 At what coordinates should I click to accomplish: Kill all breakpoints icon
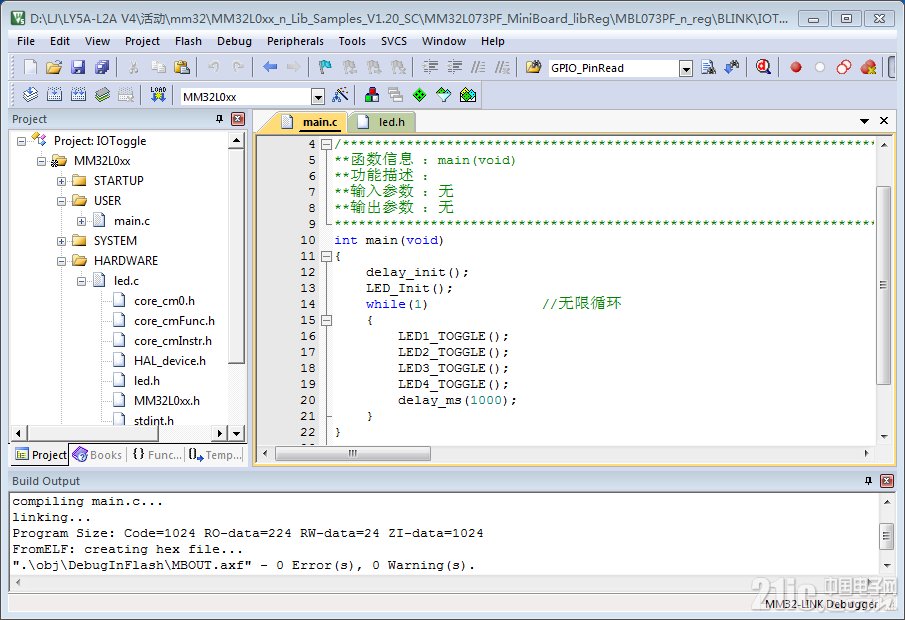[x=868, y=68]
